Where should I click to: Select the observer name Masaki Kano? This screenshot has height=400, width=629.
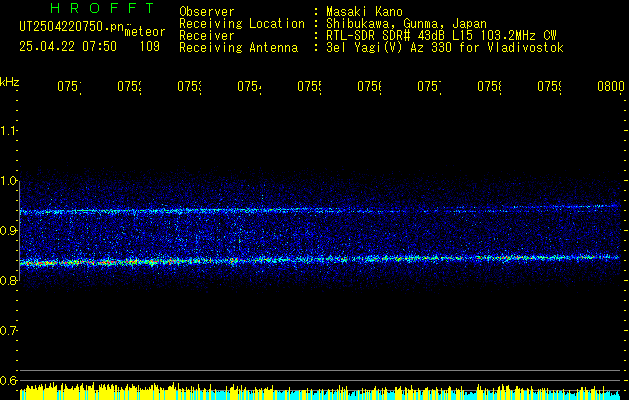364,12
